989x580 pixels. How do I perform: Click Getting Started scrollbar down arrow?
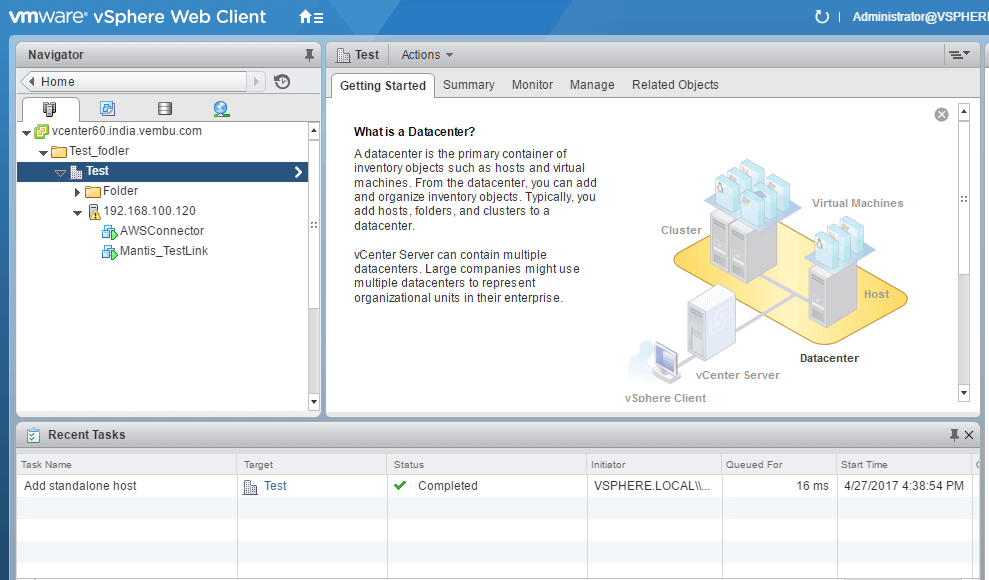[x=963, y=393]
